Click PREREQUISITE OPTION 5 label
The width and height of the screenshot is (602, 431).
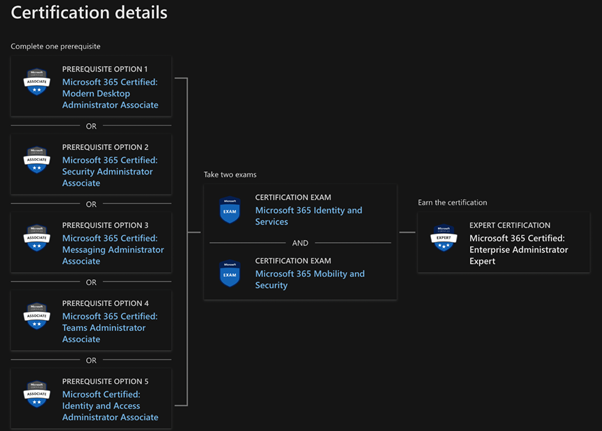105,381
